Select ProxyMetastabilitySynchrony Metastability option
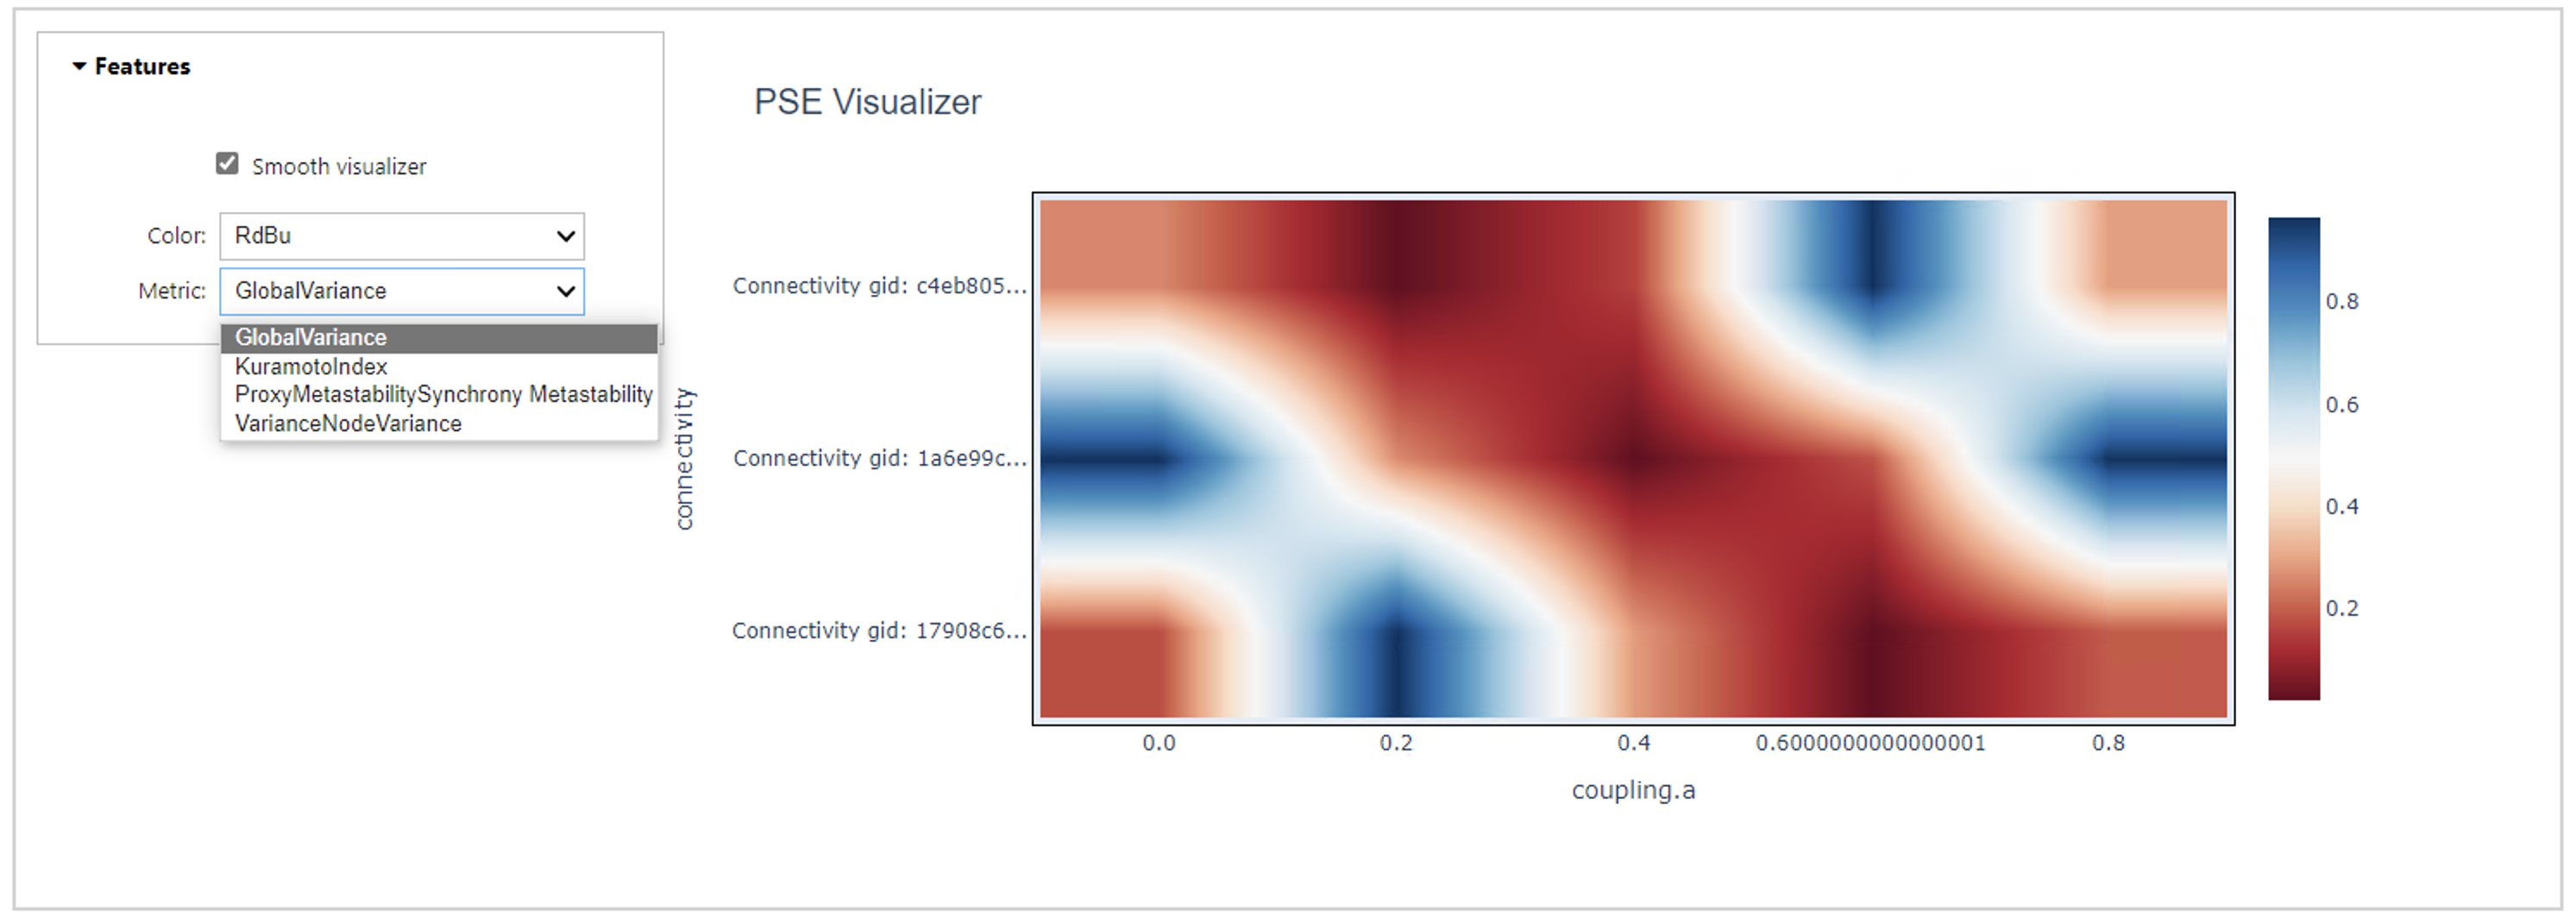The width and height of the screenshot is (2576, 923). [x=443, y=395]
